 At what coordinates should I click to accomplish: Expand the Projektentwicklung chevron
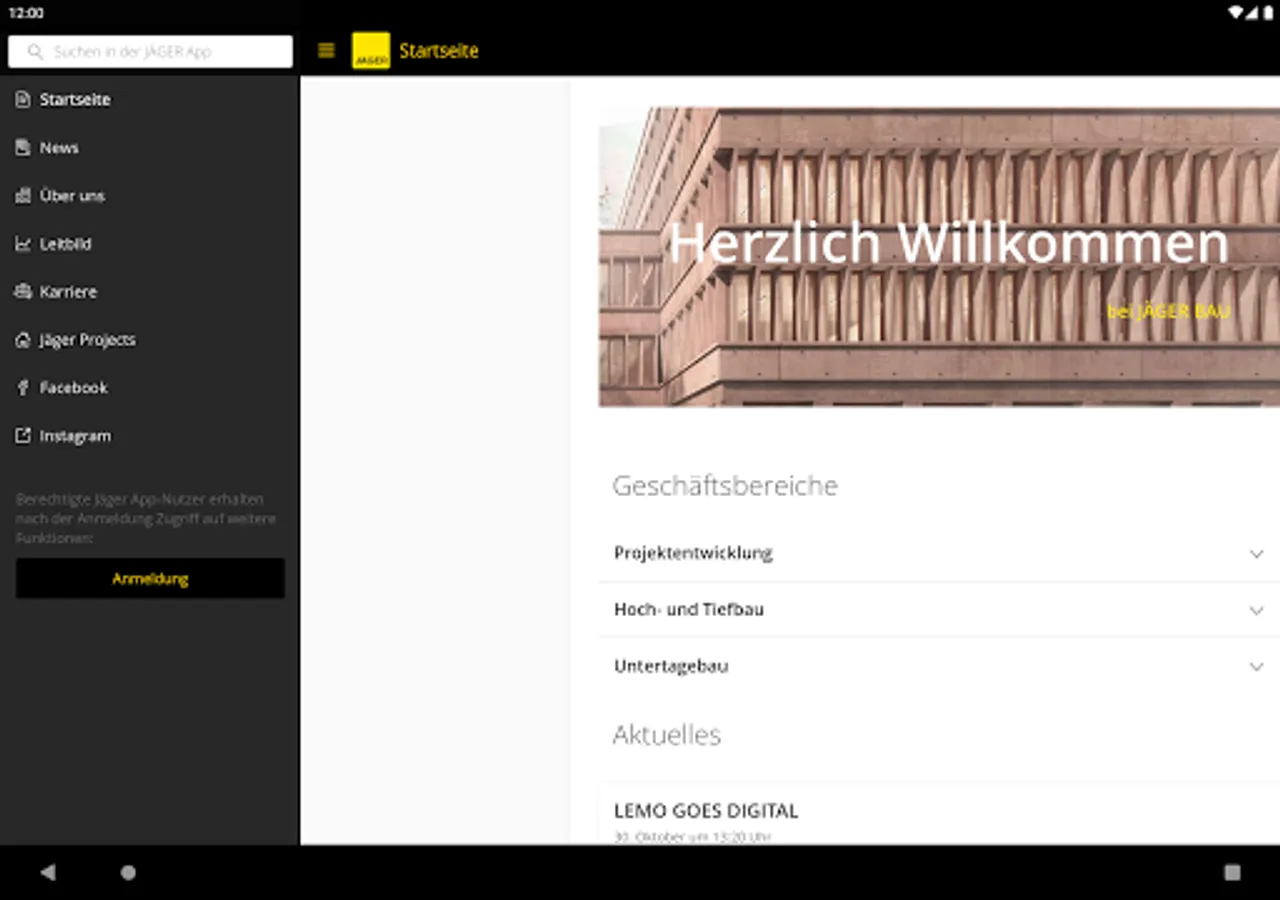(1256, 554)
